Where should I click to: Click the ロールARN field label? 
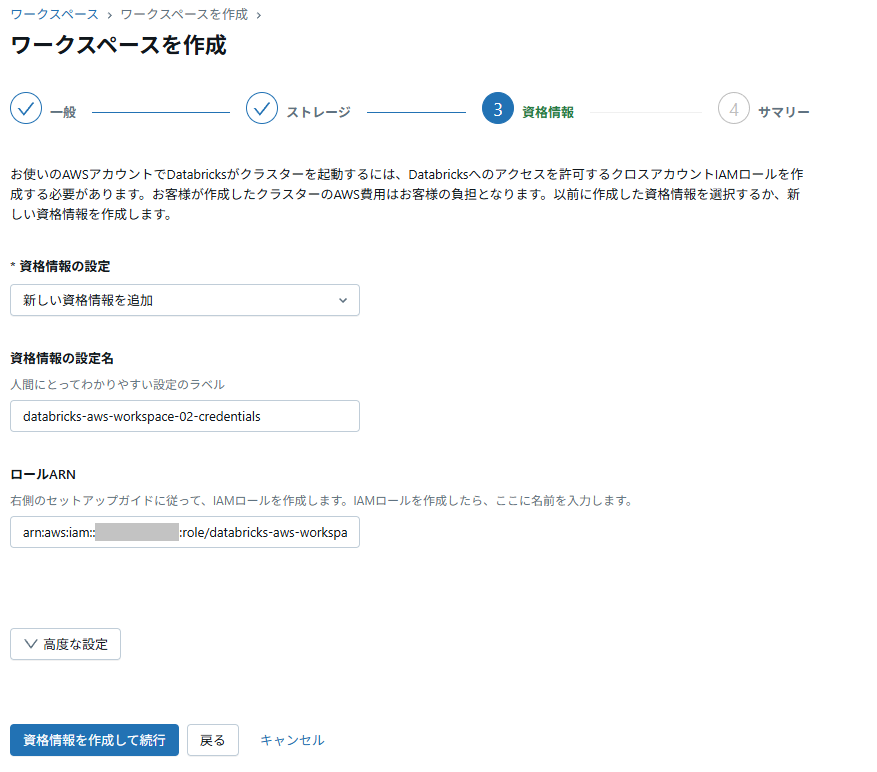(x=43, y=474)
